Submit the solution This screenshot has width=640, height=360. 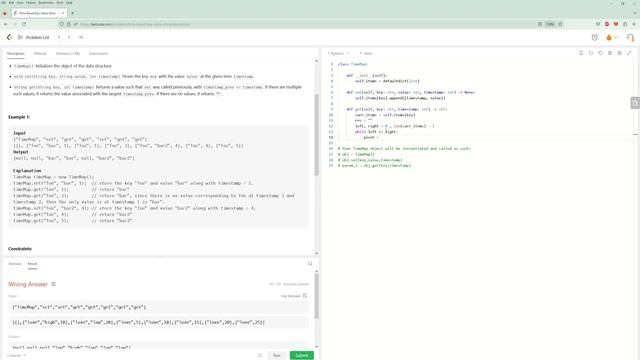(302, 356)
